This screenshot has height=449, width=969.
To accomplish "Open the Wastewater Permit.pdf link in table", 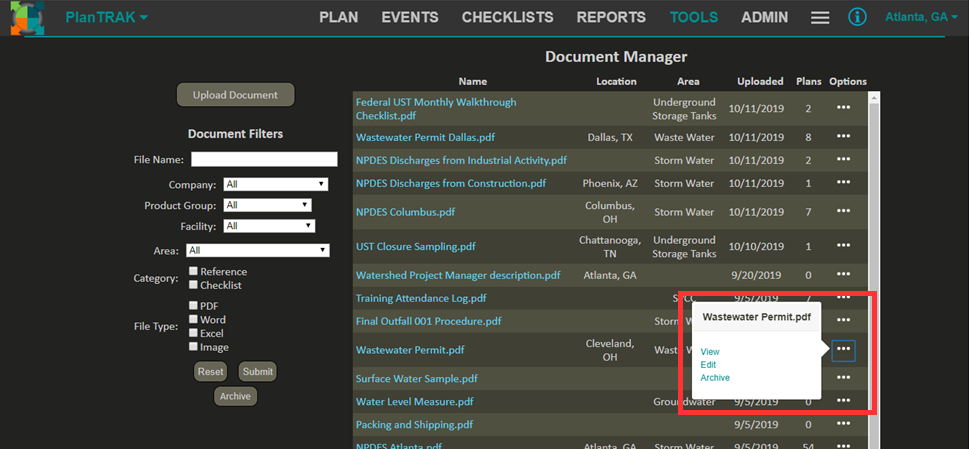I will click(410, 350).
